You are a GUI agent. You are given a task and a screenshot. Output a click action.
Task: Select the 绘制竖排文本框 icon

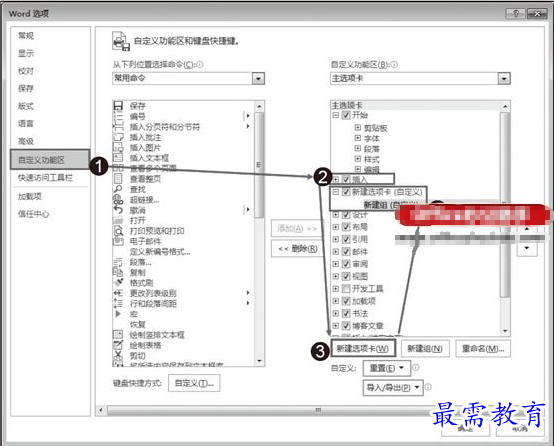click(118, 335)
